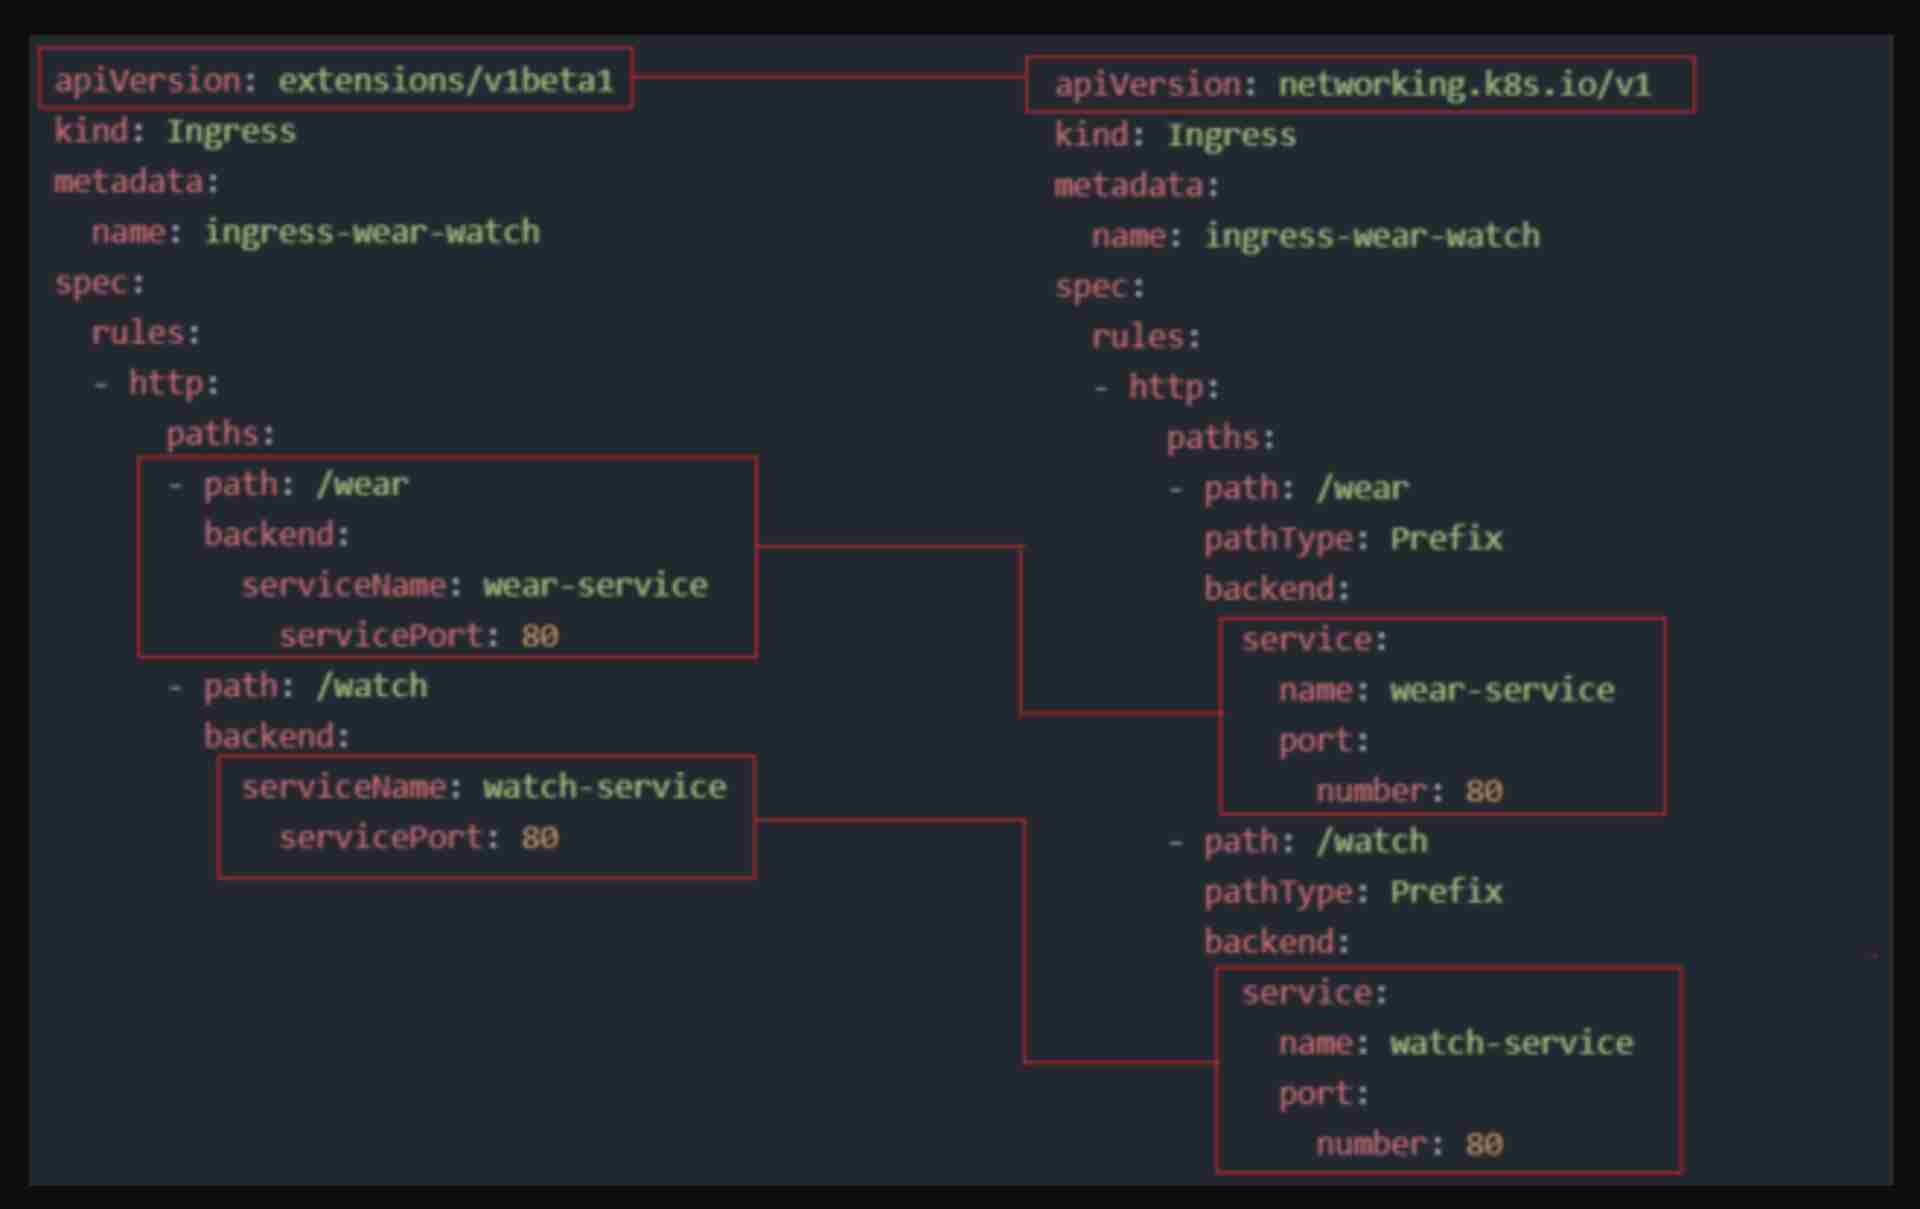Click the 'apiVersion: extensions/v1beta1' line
The image size is (1920, 1209).
334,80
